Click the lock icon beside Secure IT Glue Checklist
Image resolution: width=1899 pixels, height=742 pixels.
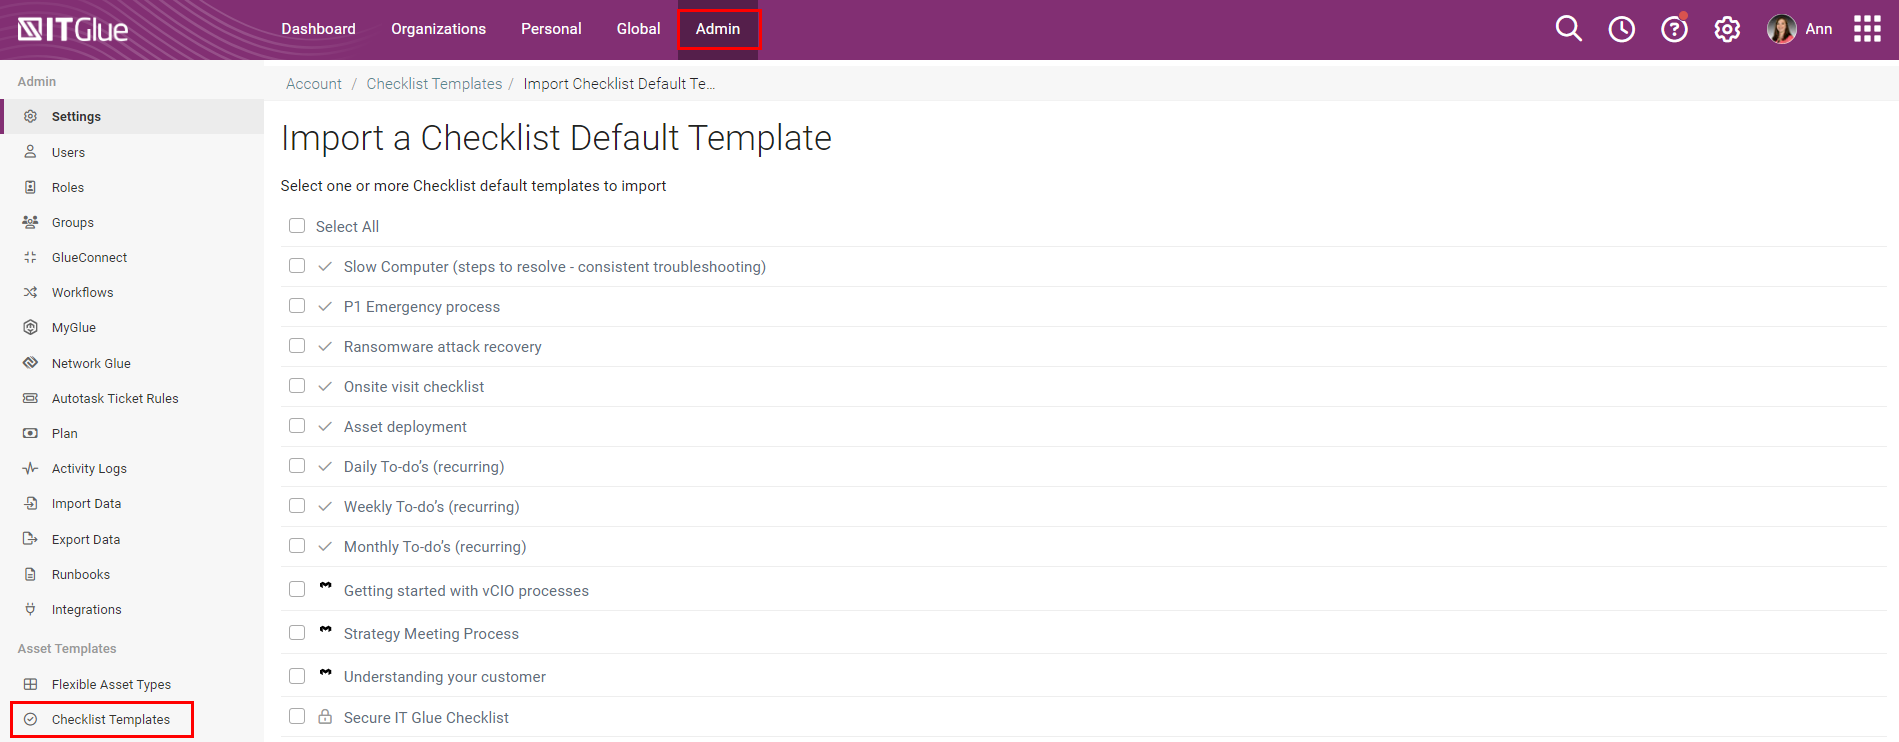click(325, 717)
